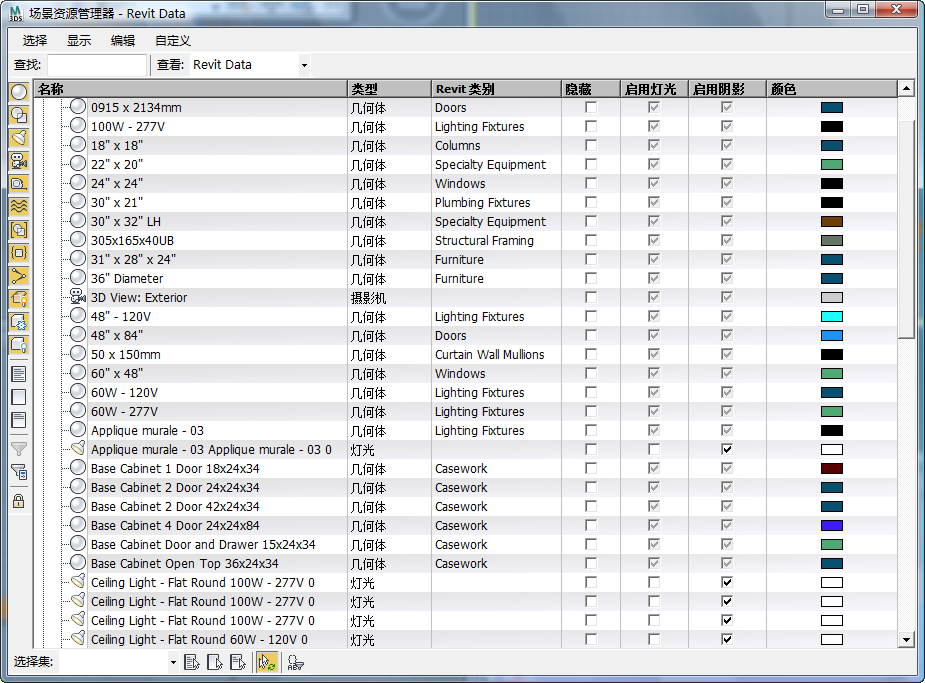Viewport: 925px width, 683px height.
Task: Toggle 启用阴影 for 18" x 18"
Action: (727, 145)
